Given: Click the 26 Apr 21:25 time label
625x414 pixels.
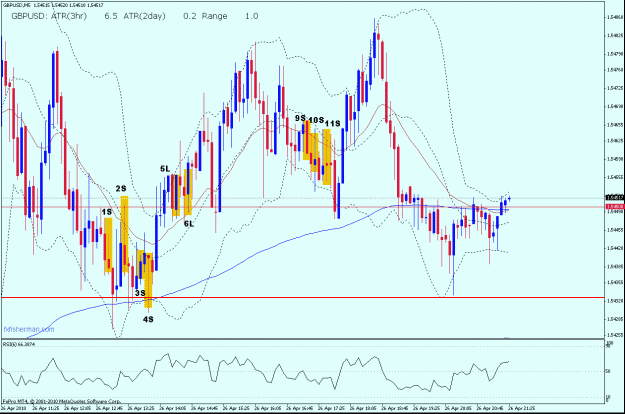Looking at the screenshot, I should click(523, 408).
